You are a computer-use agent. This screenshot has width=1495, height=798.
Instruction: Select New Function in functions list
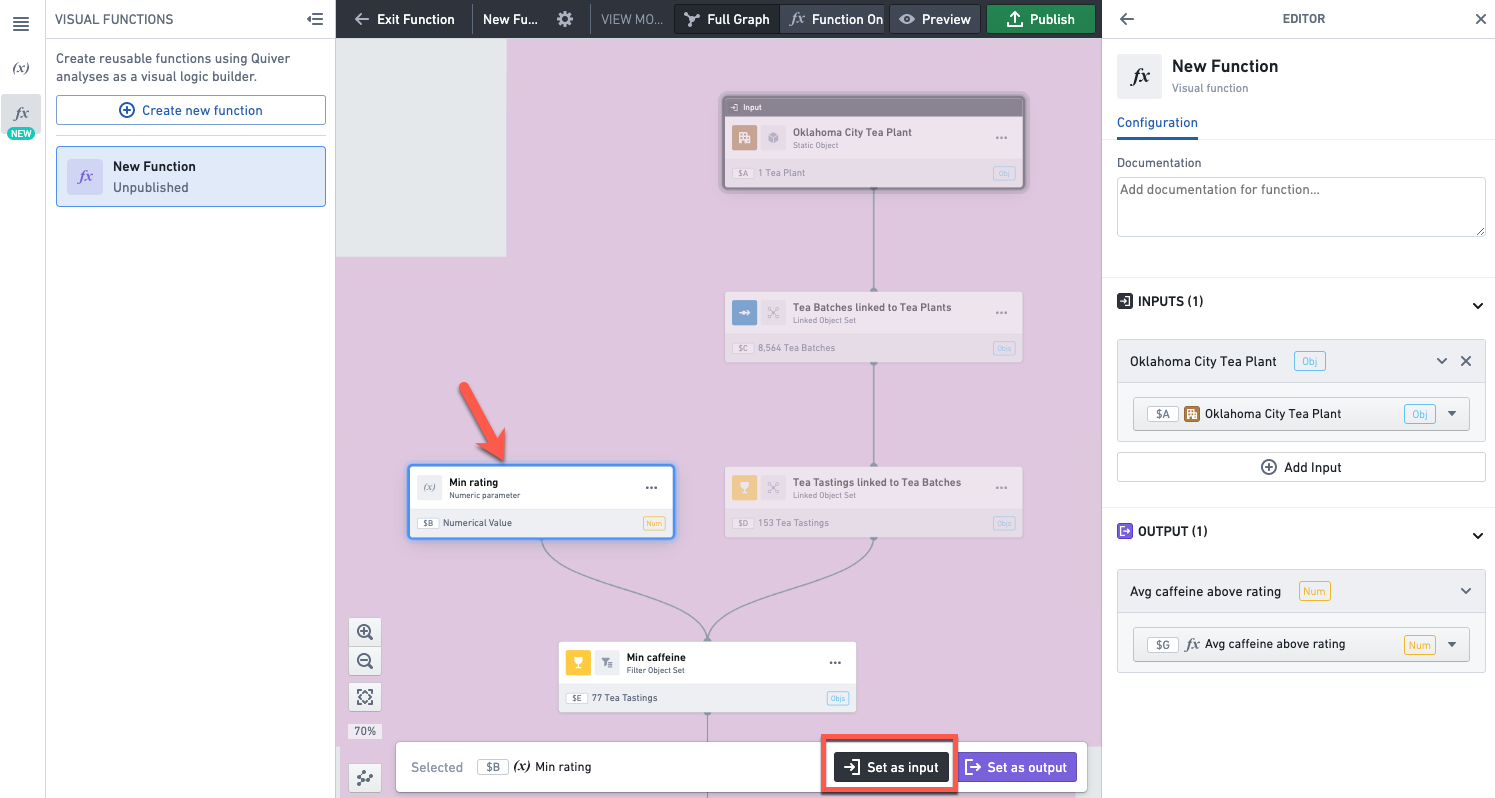(191, 177)
